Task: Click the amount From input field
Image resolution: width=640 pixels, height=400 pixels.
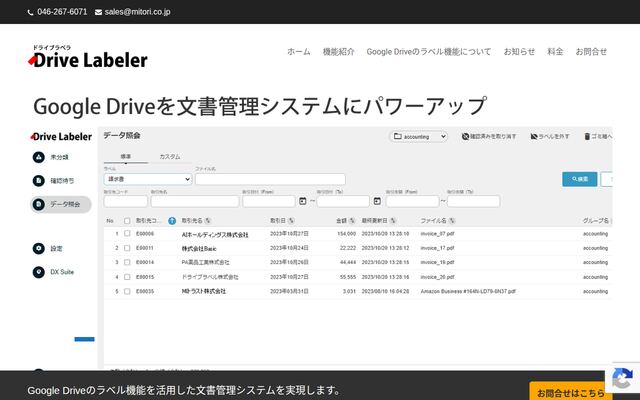Action: click(x=412, y=201)
